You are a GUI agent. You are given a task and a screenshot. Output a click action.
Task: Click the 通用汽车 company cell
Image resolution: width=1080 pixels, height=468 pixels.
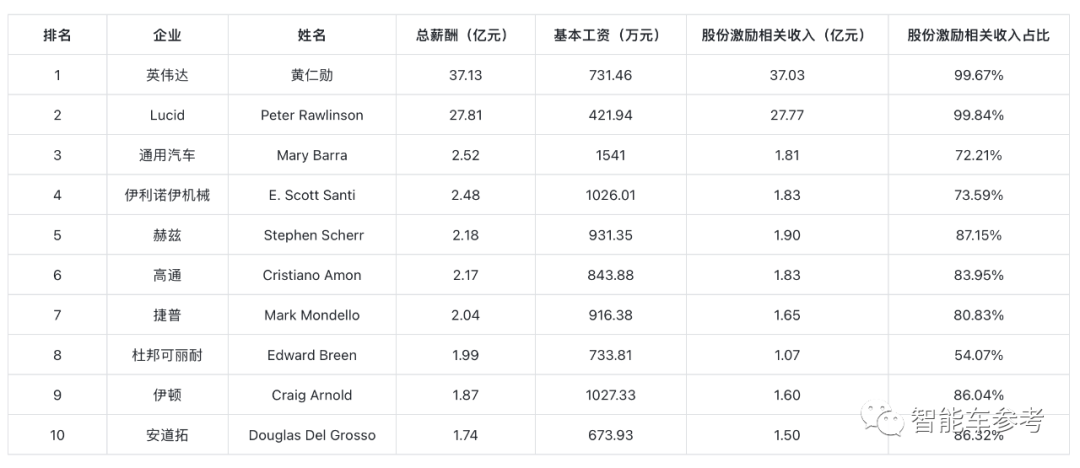tap(167, 155)
